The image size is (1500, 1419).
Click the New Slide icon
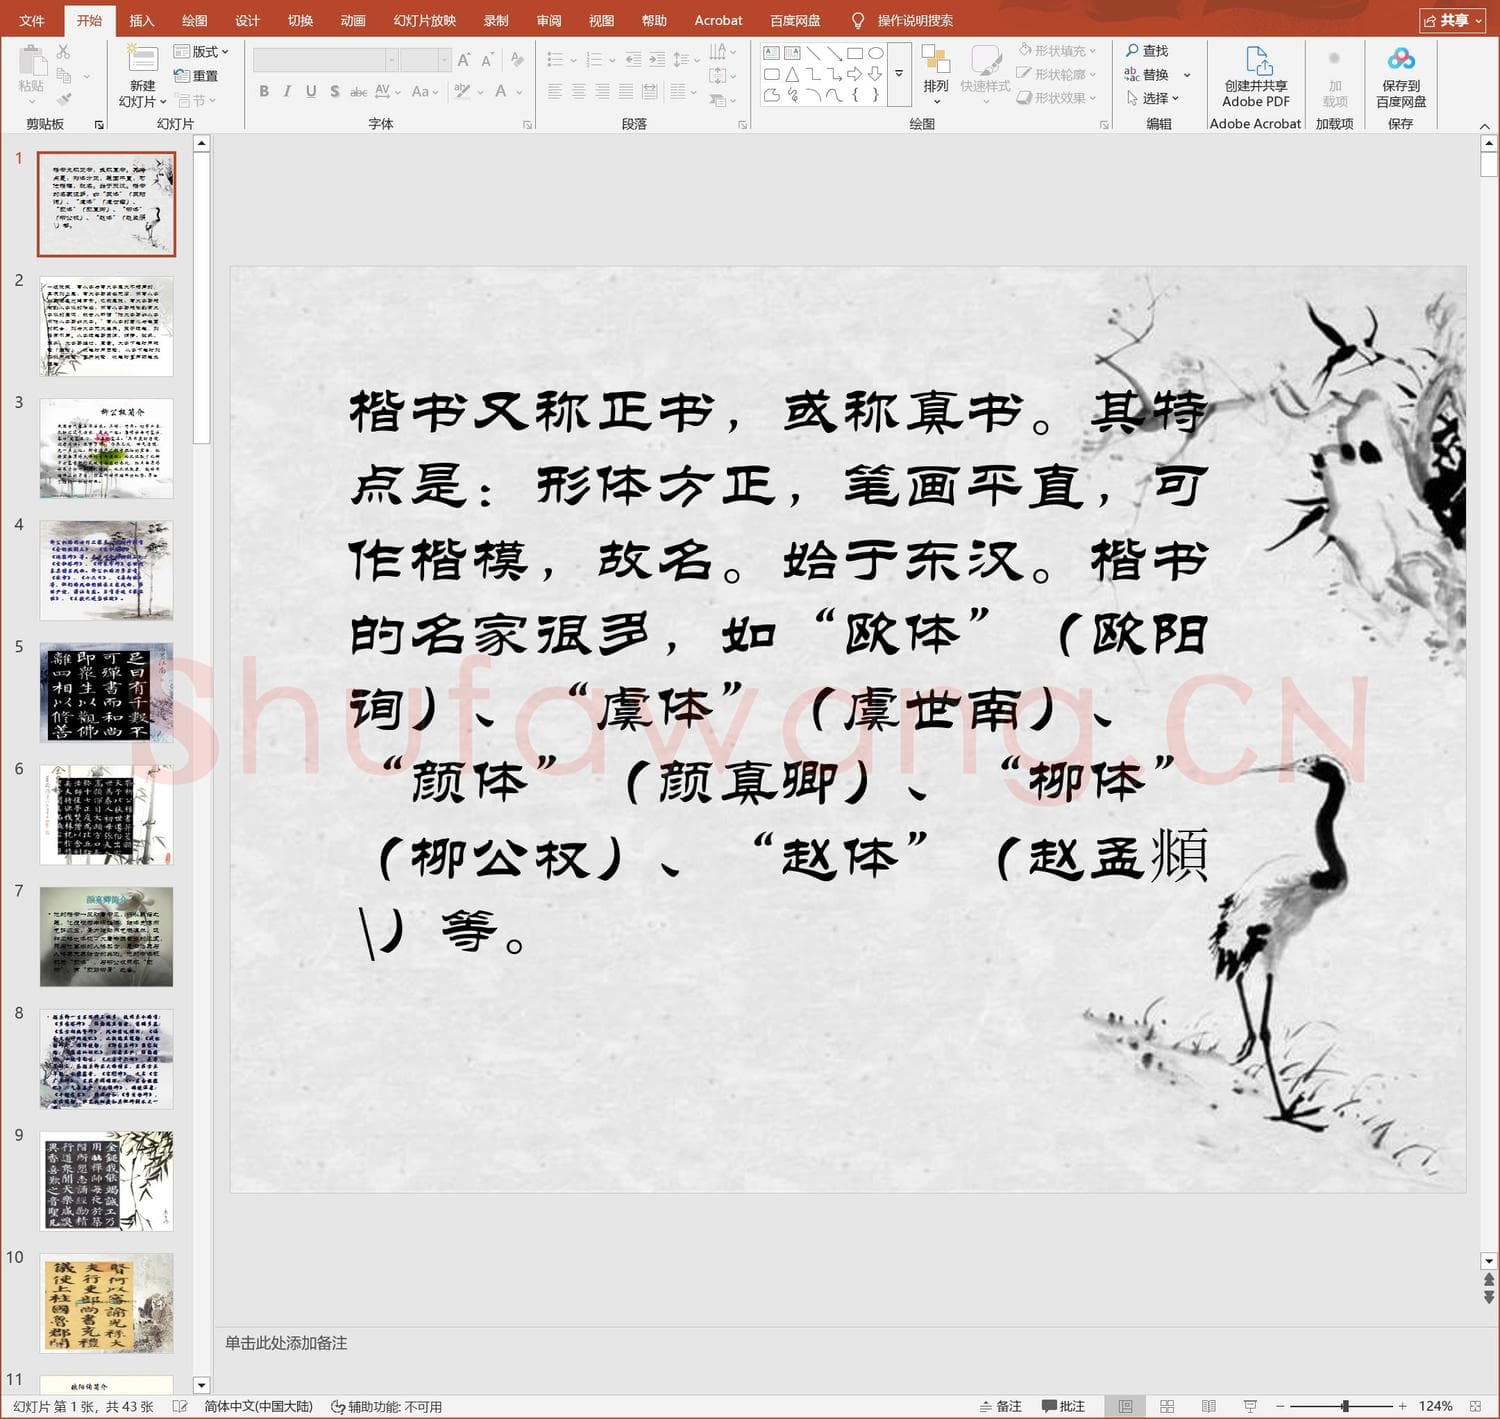[x=142, y=59]
